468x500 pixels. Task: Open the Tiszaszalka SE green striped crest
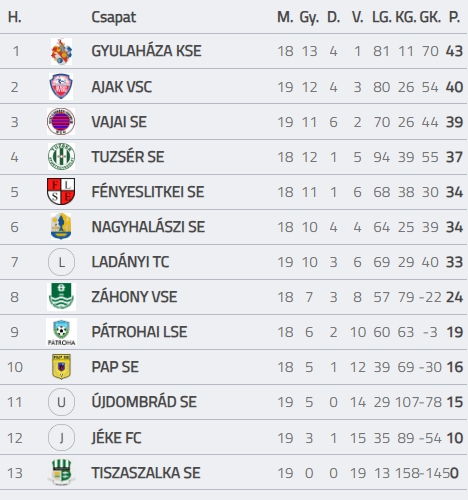click(x=61, y=472)
